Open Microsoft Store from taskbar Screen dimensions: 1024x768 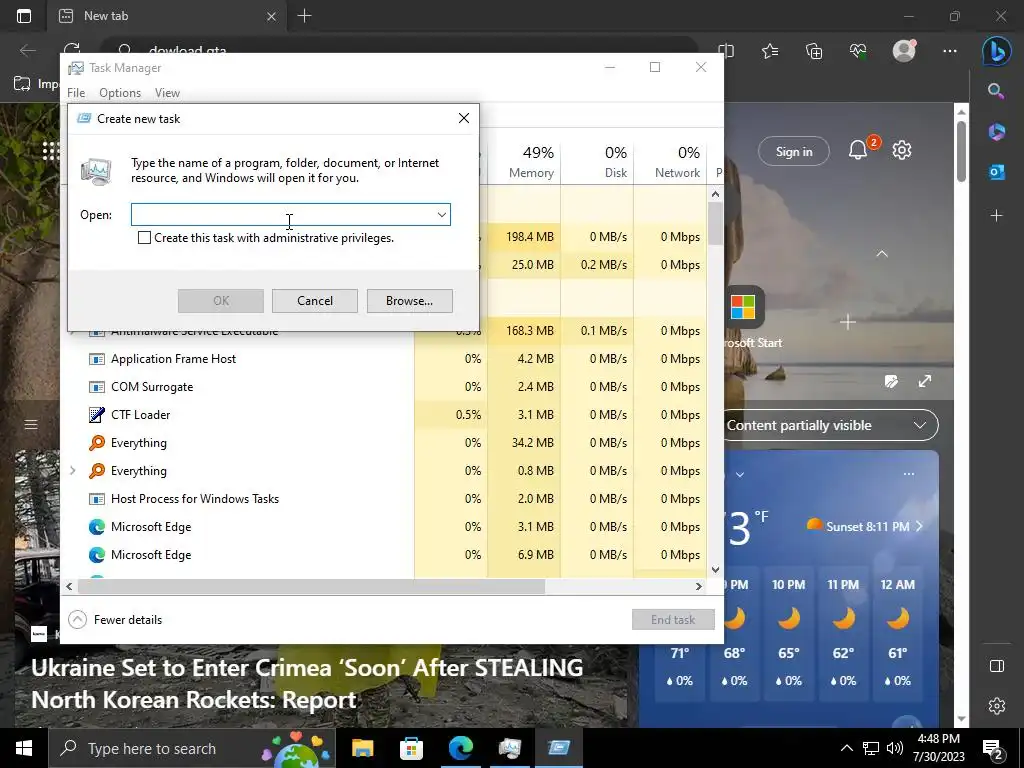pos(411,748)
